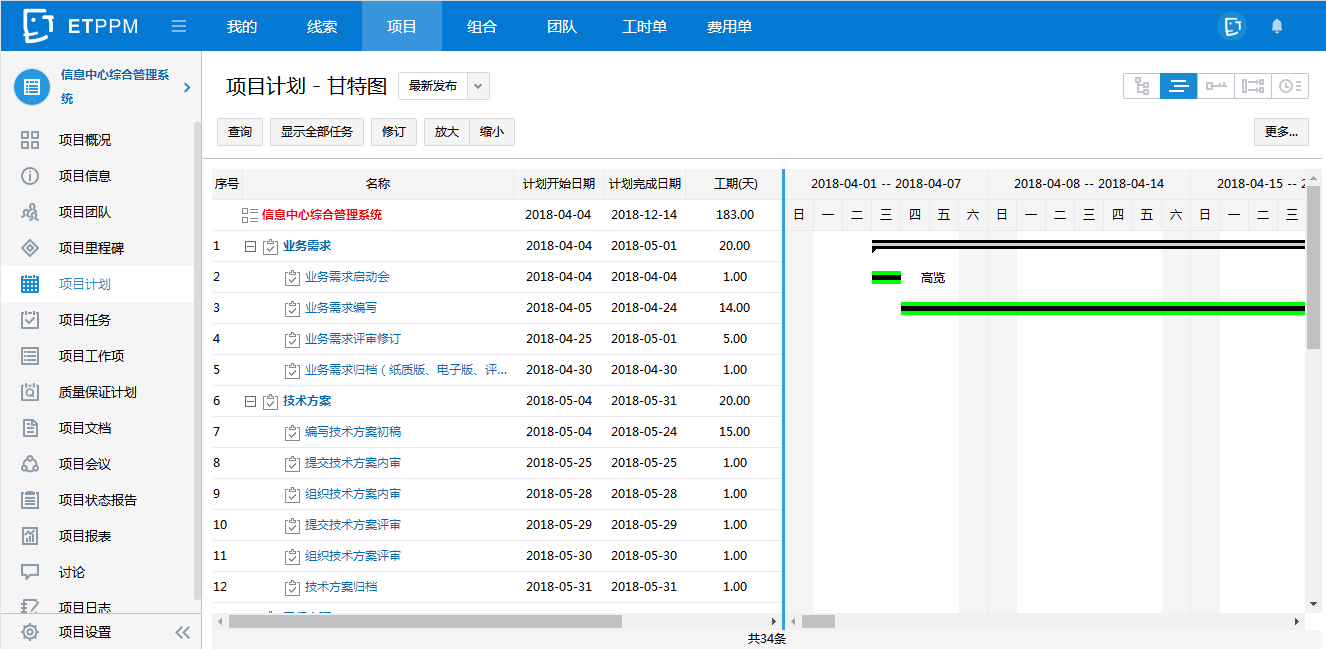Open 项目工作项 in the sidebar

[91, 356]
